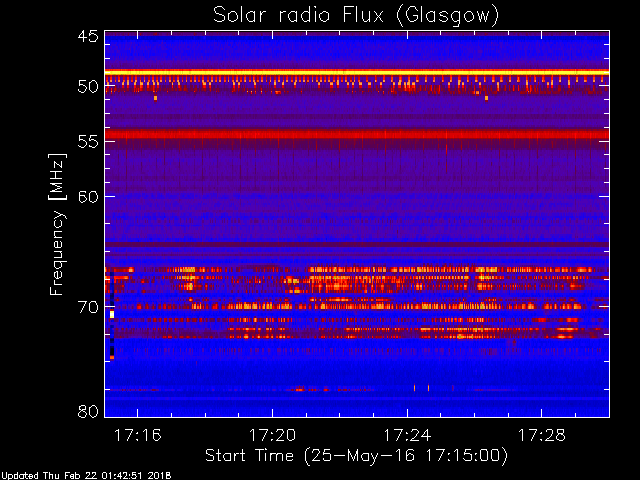Click the 17:28 time tick label
Viewport: 640px width, 480px height.
click(x=542, y=436)
